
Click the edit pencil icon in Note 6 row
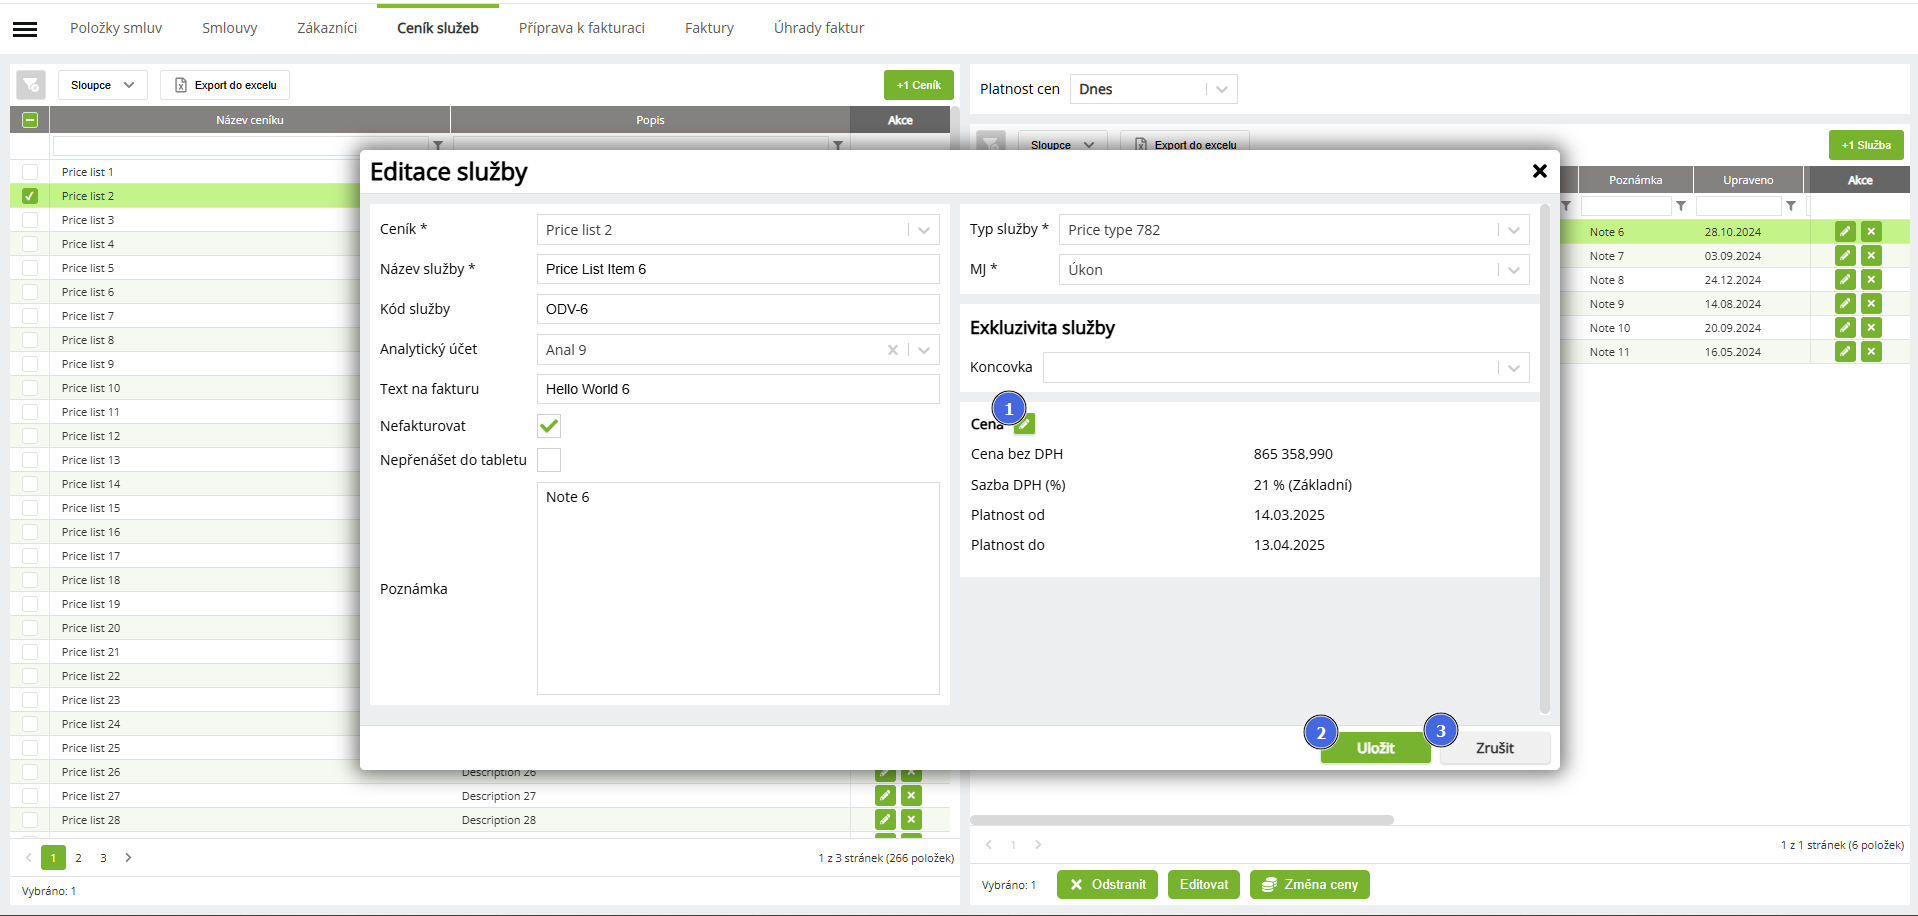(x=1845, y=232)
